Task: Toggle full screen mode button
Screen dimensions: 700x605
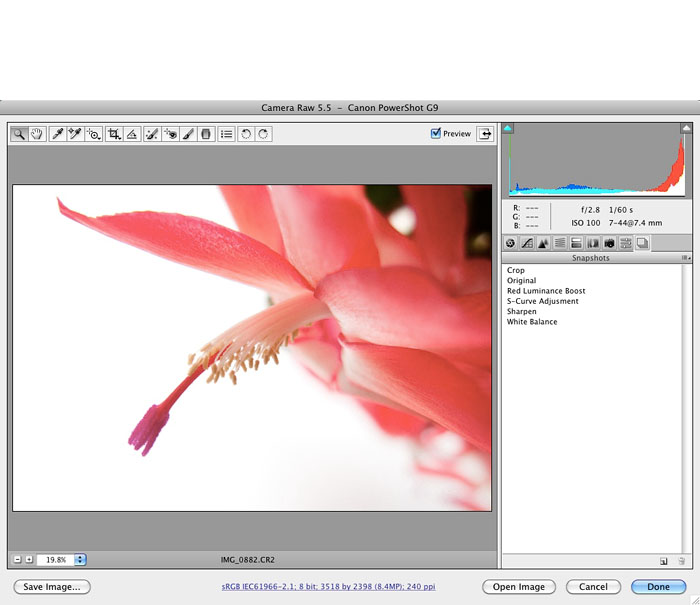Action: click(485, 134)
